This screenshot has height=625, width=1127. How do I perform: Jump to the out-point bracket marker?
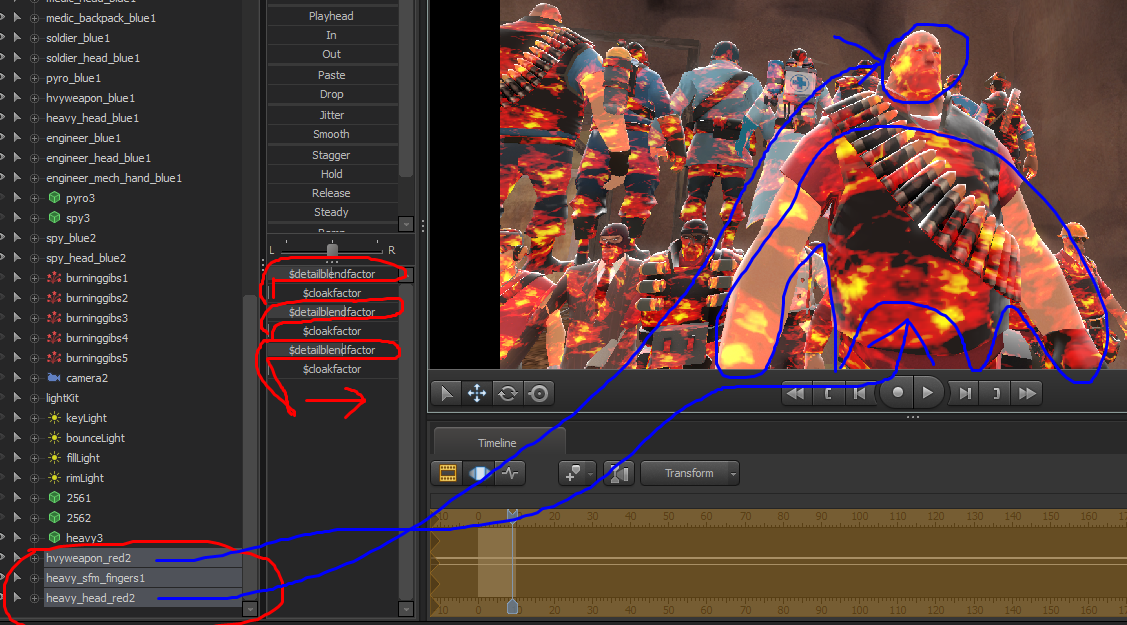pos(996,393)
